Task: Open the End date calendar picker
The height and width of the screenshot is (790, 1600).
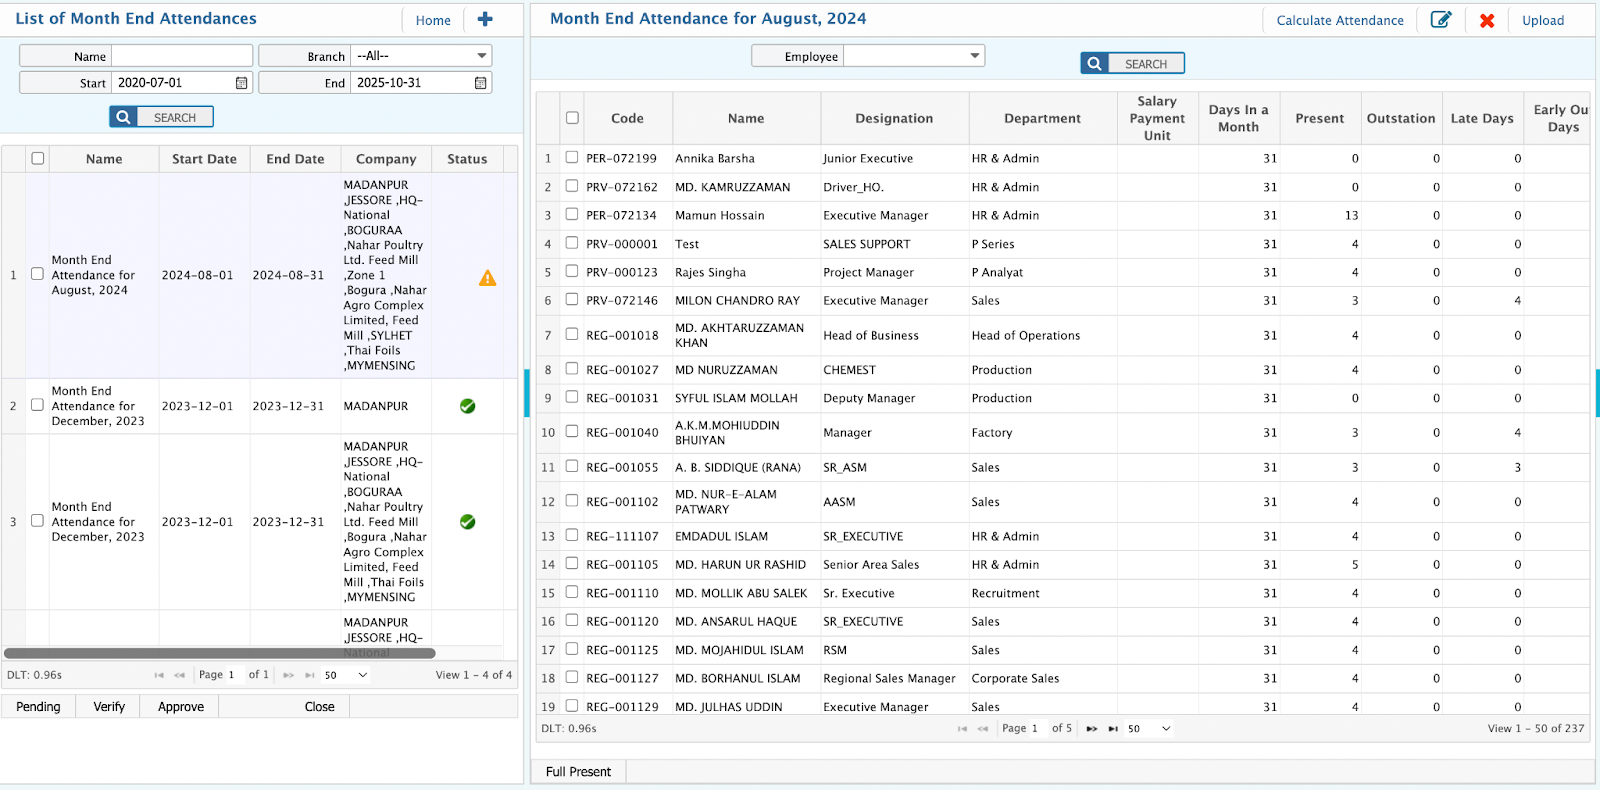Action: pos(480,83)
